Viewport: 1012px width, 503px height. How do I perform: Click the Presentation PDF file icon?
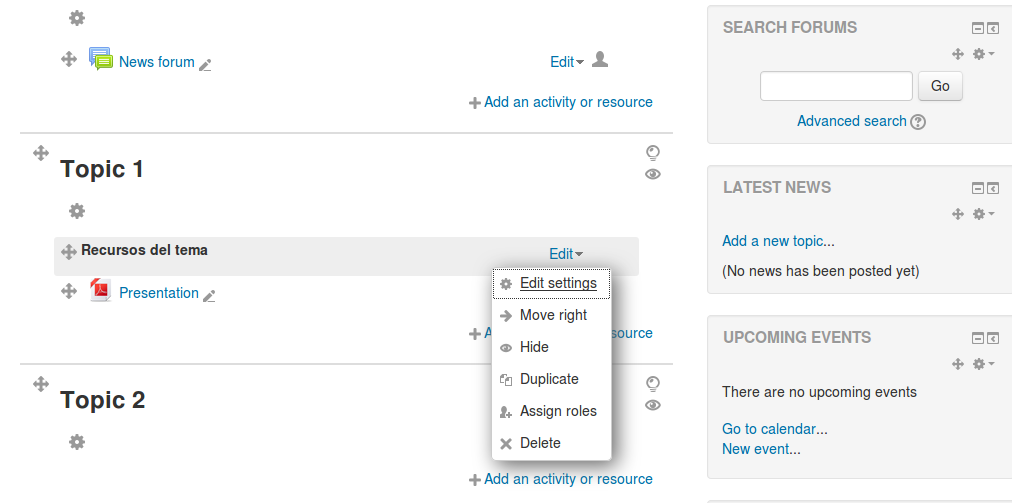[101, 291]
